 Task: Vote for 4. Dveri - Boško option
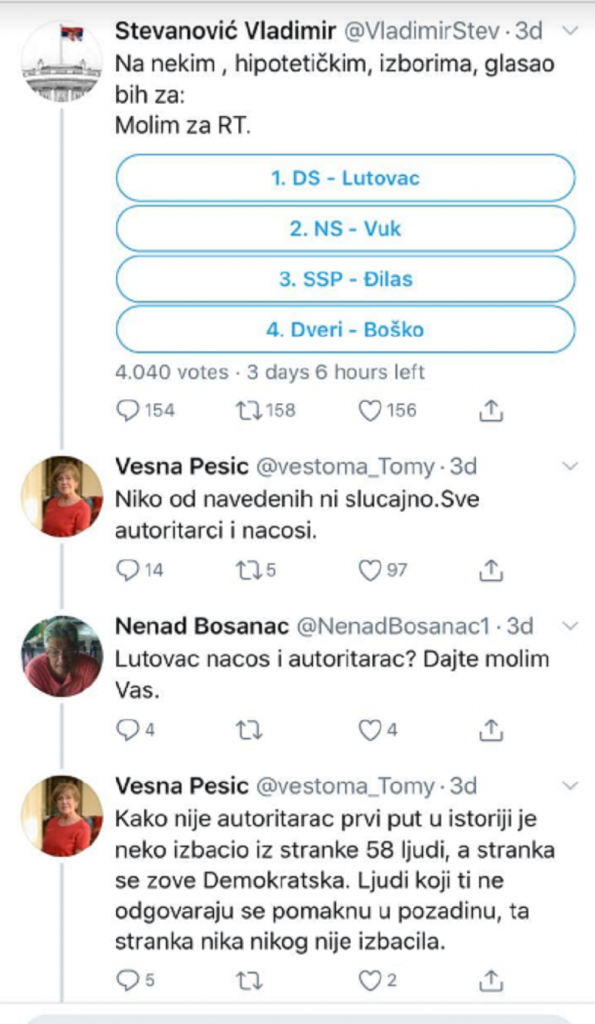tap(344, 328)
